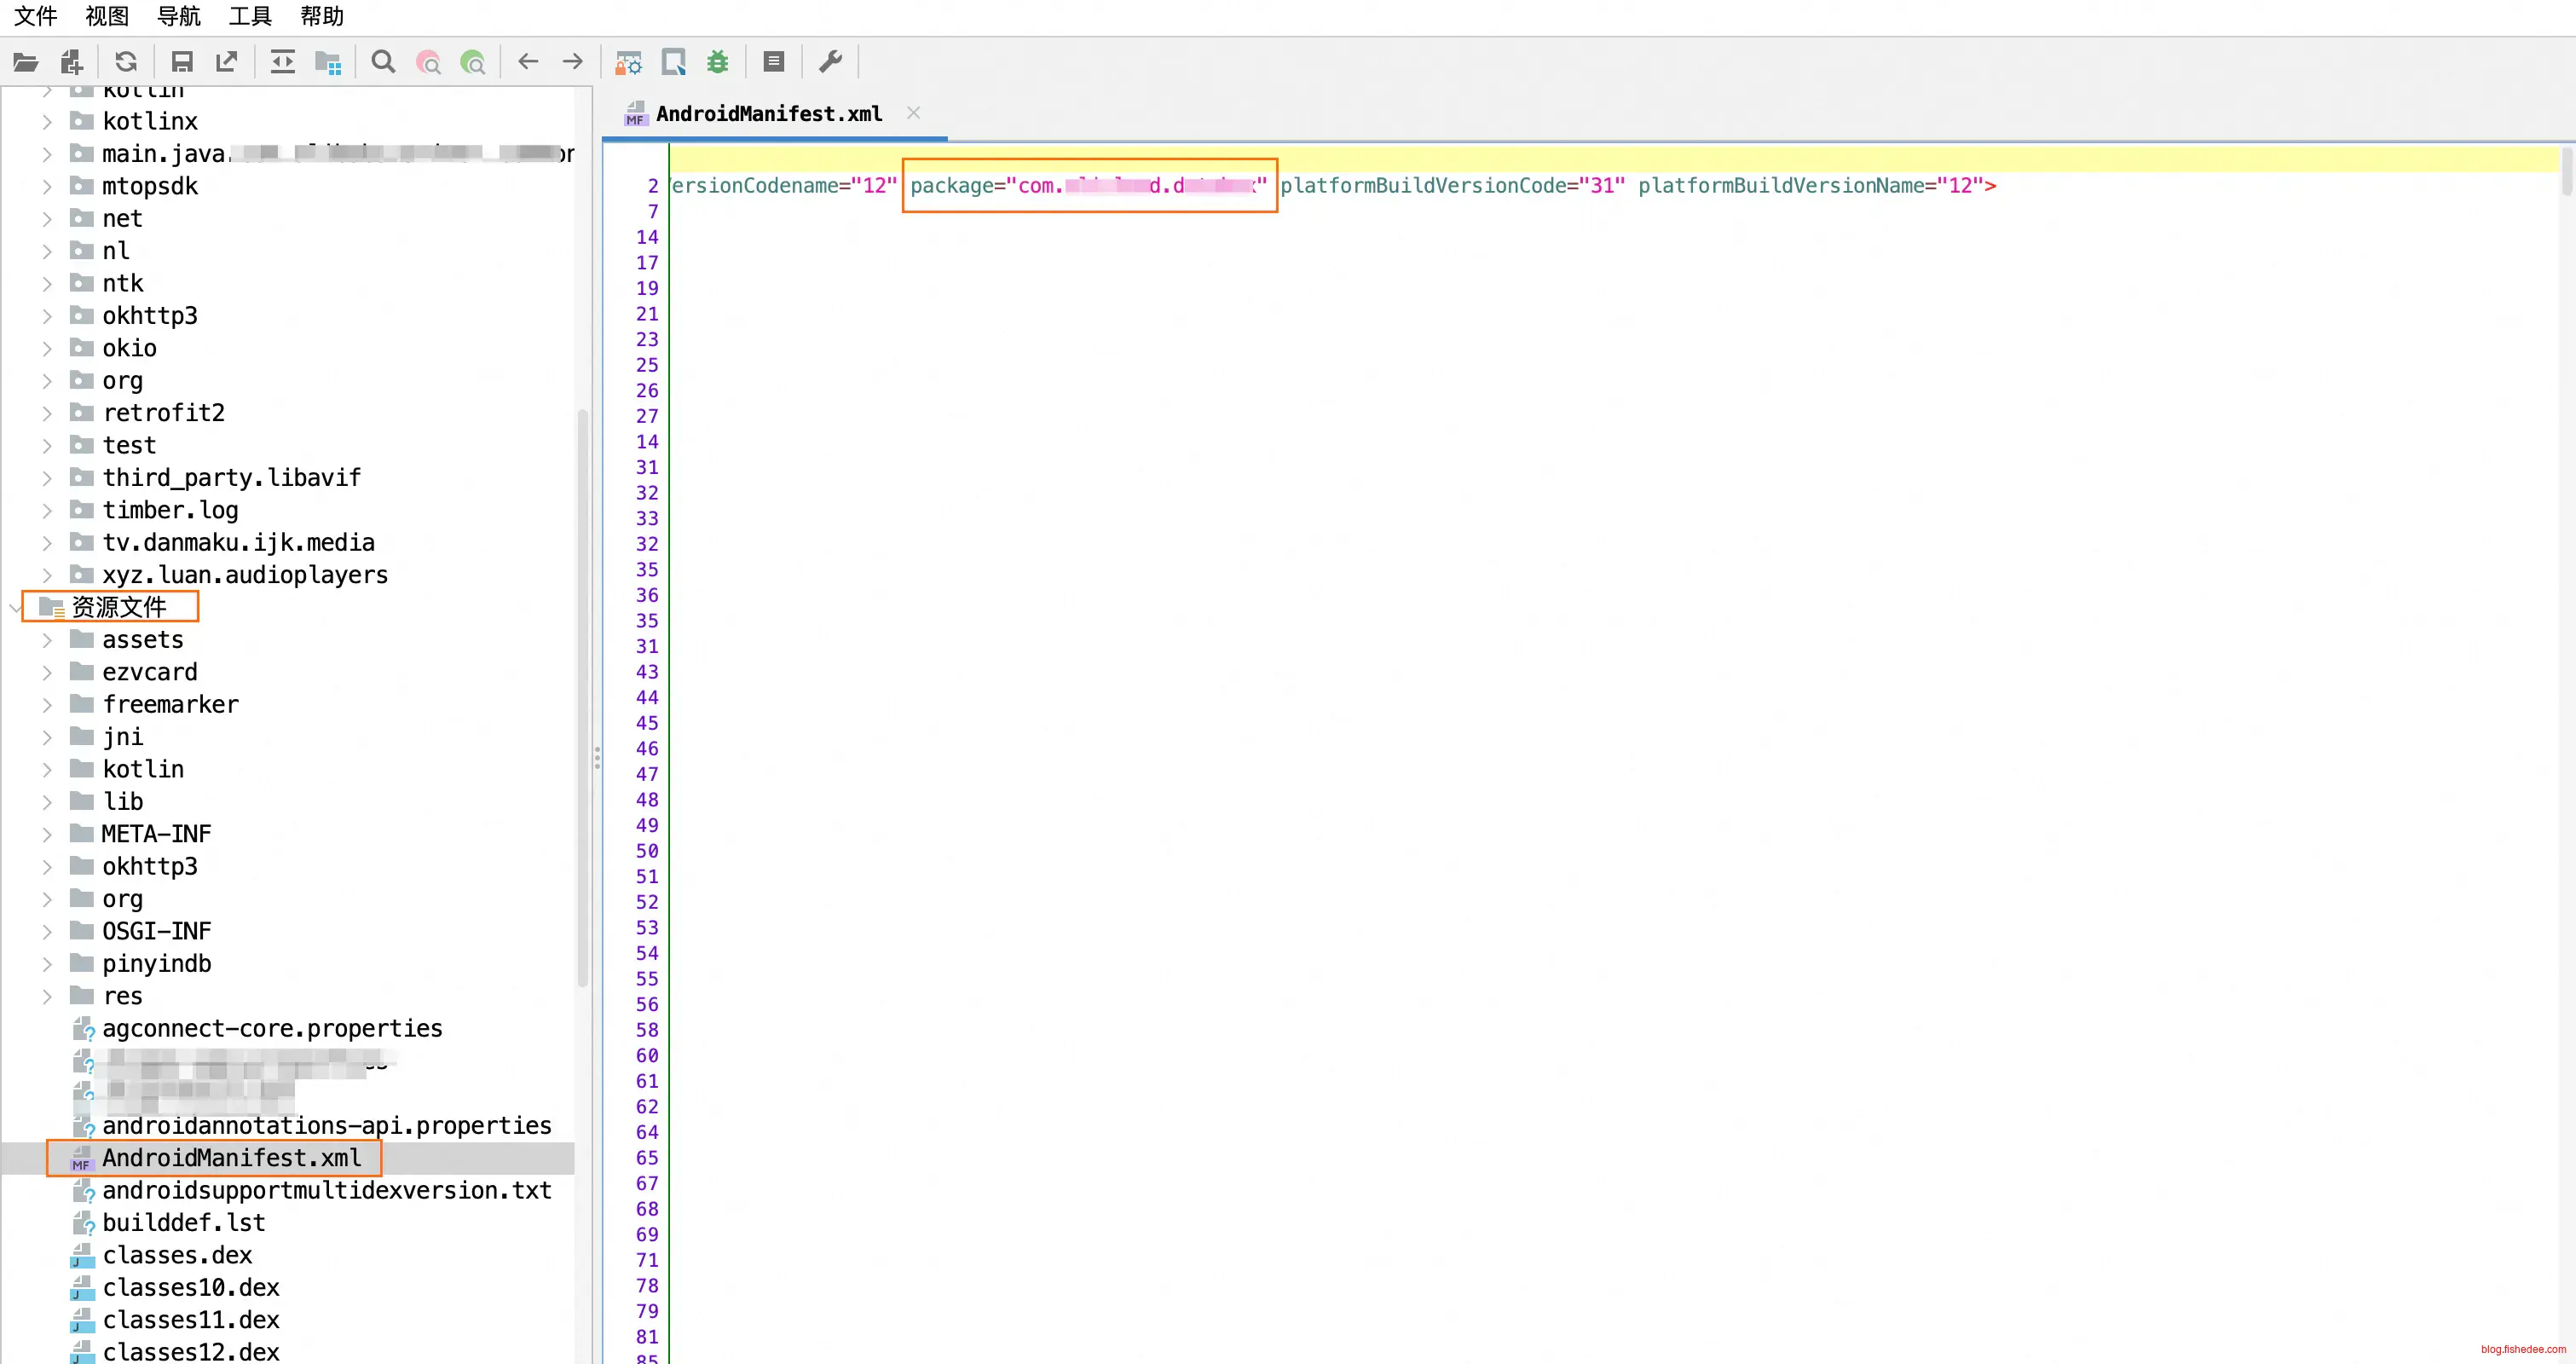Open preferences with the wrench icon

830,62
